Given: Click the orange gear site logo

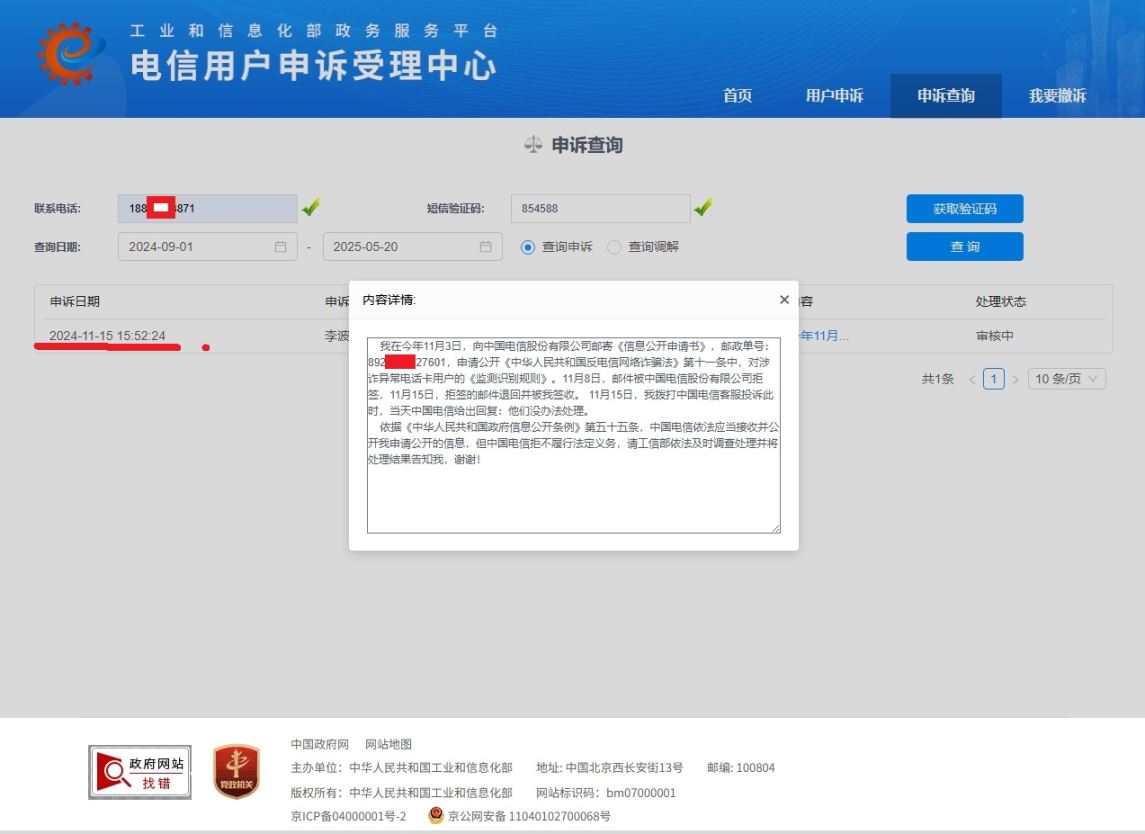Looking at the screenshot, I should pyautogui.click(x=71, y=53).
